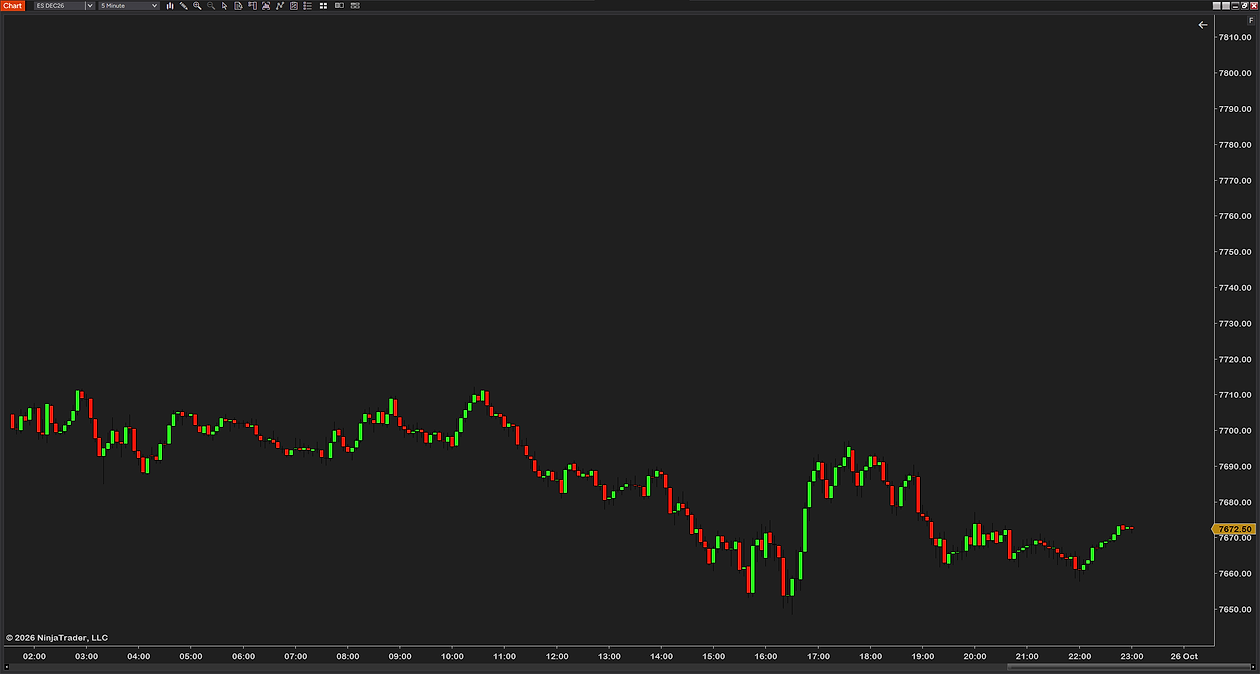Open the Indicators icon
The width and height of the screenshot is (1260, 674).
coord(279,6)
